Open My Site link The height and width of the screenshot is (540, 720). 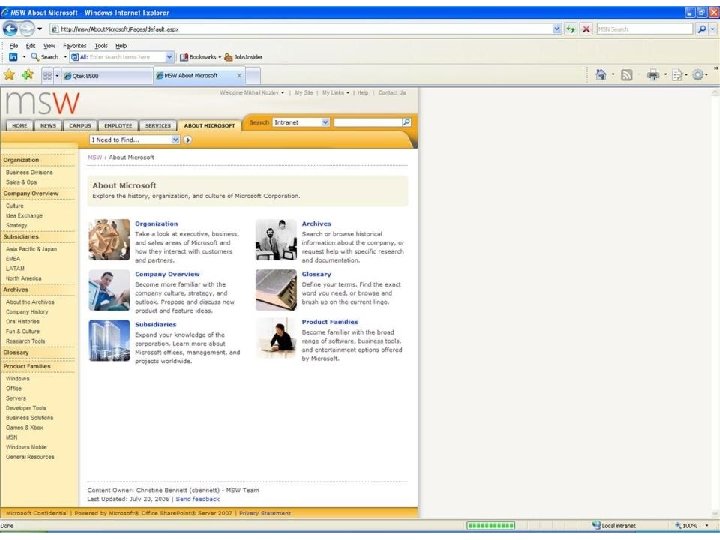(x=304, y=93)
